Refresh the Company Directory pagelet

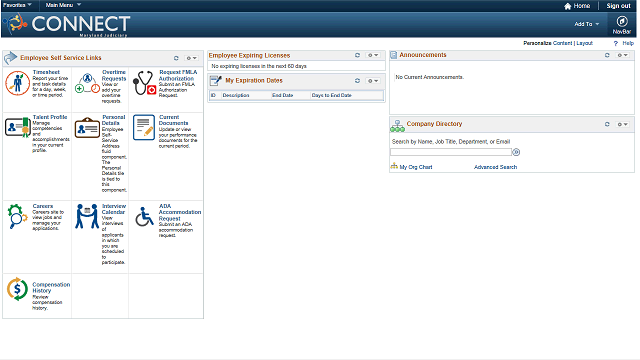(607, 124)
